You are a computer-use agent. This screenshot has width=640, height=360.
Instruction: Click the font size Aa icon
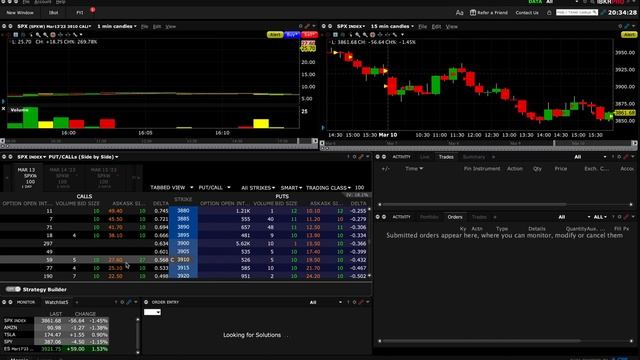[459, 13]
